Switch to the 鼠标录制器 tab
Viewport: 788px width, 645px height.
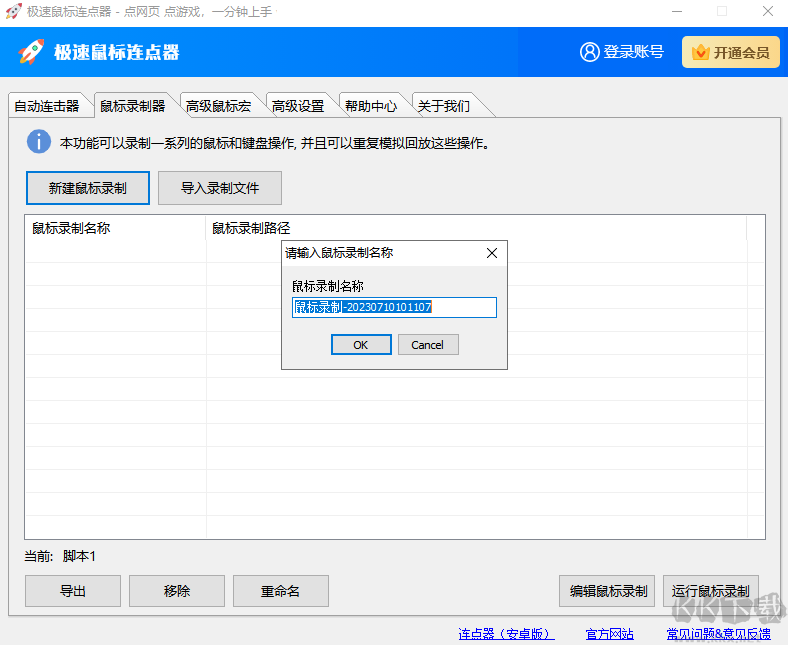[x=133, y=106]
